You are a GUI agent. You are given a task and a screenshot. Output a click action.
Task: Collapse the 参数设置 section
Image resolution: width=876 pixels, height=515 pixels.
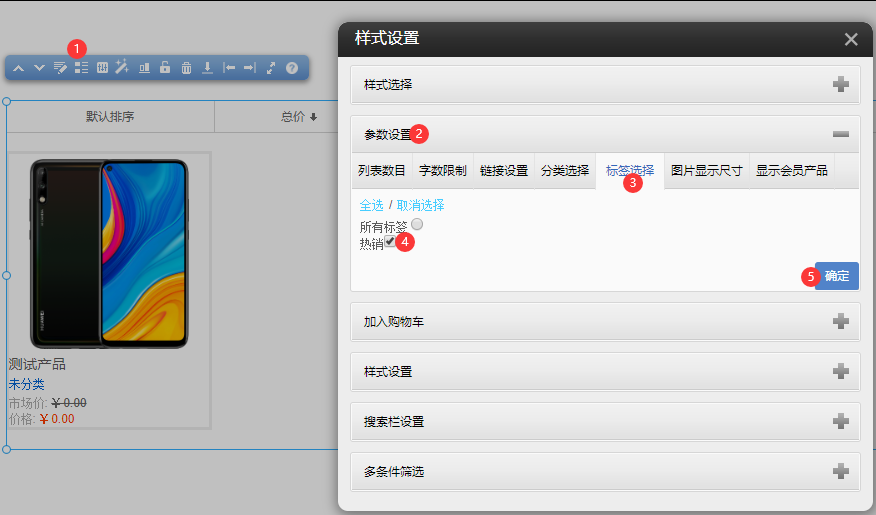(841, 134)
